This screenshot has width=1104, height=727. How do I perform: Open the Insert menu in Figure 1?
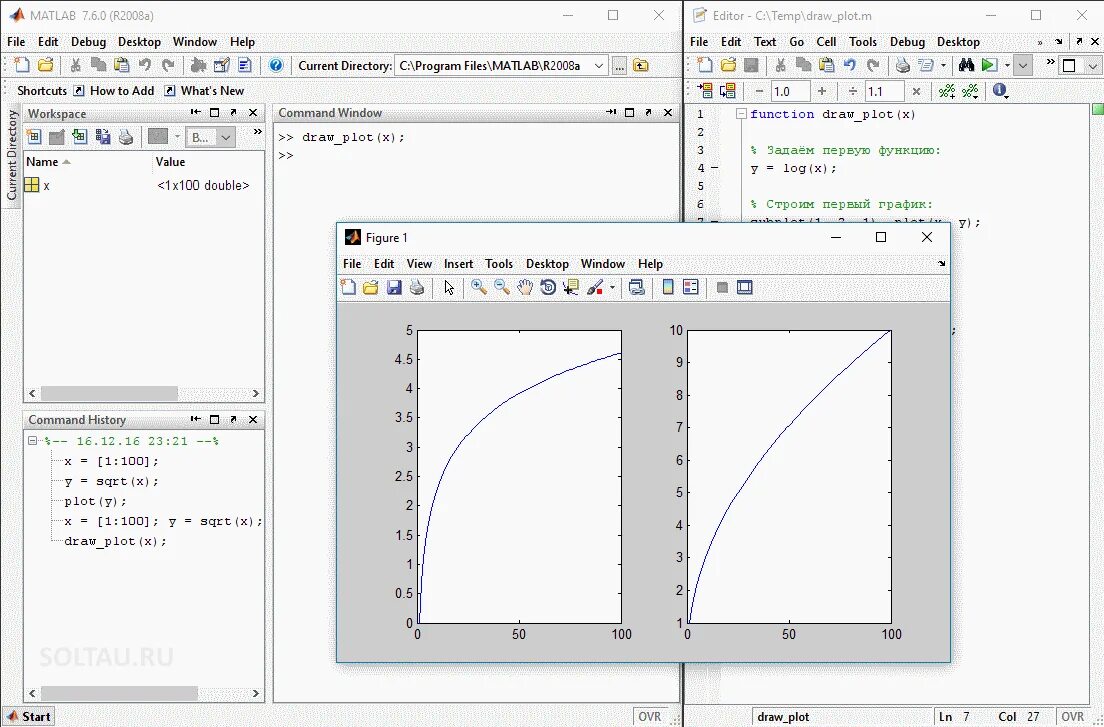click(458, 263)
